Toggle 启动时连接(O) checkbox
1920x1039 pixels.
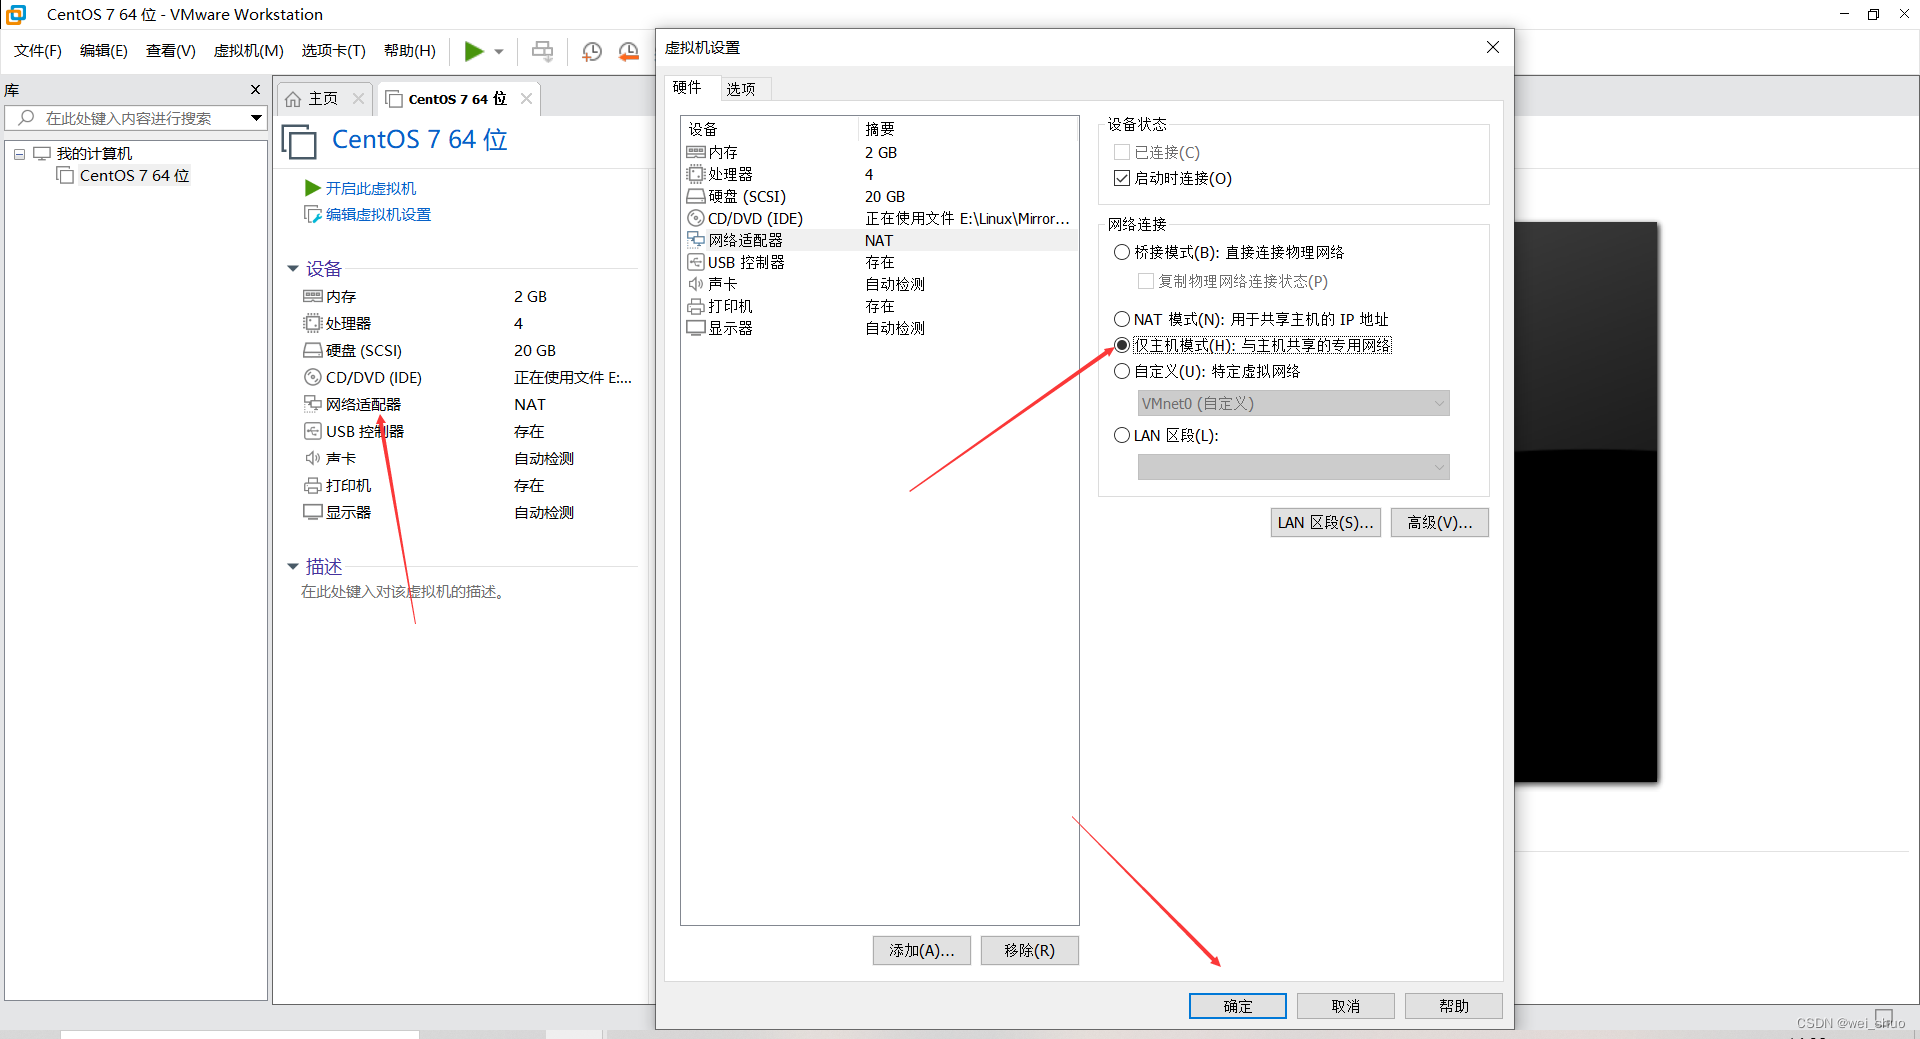click(x=1122, y=178)
